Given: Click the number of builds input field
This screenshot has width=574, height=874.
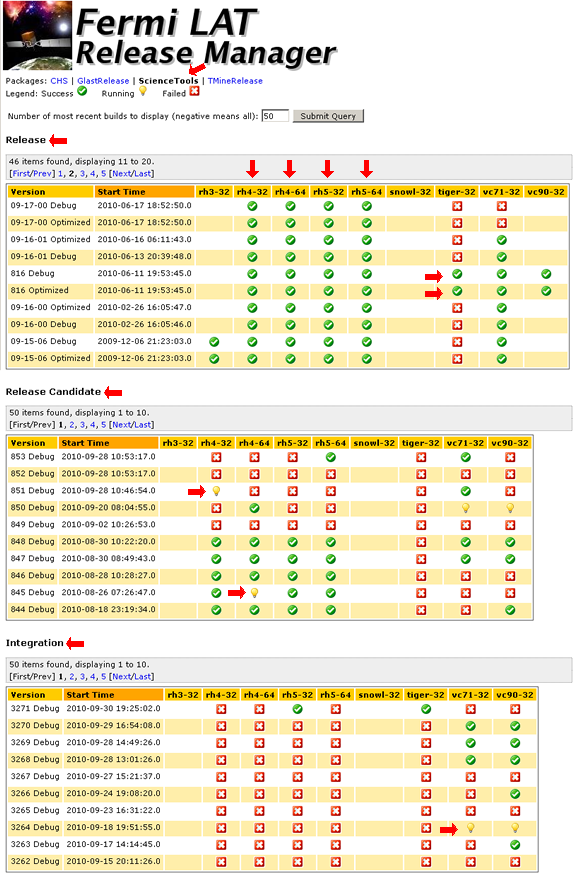Looking at the screenshot, I should [x=275, y=116].
